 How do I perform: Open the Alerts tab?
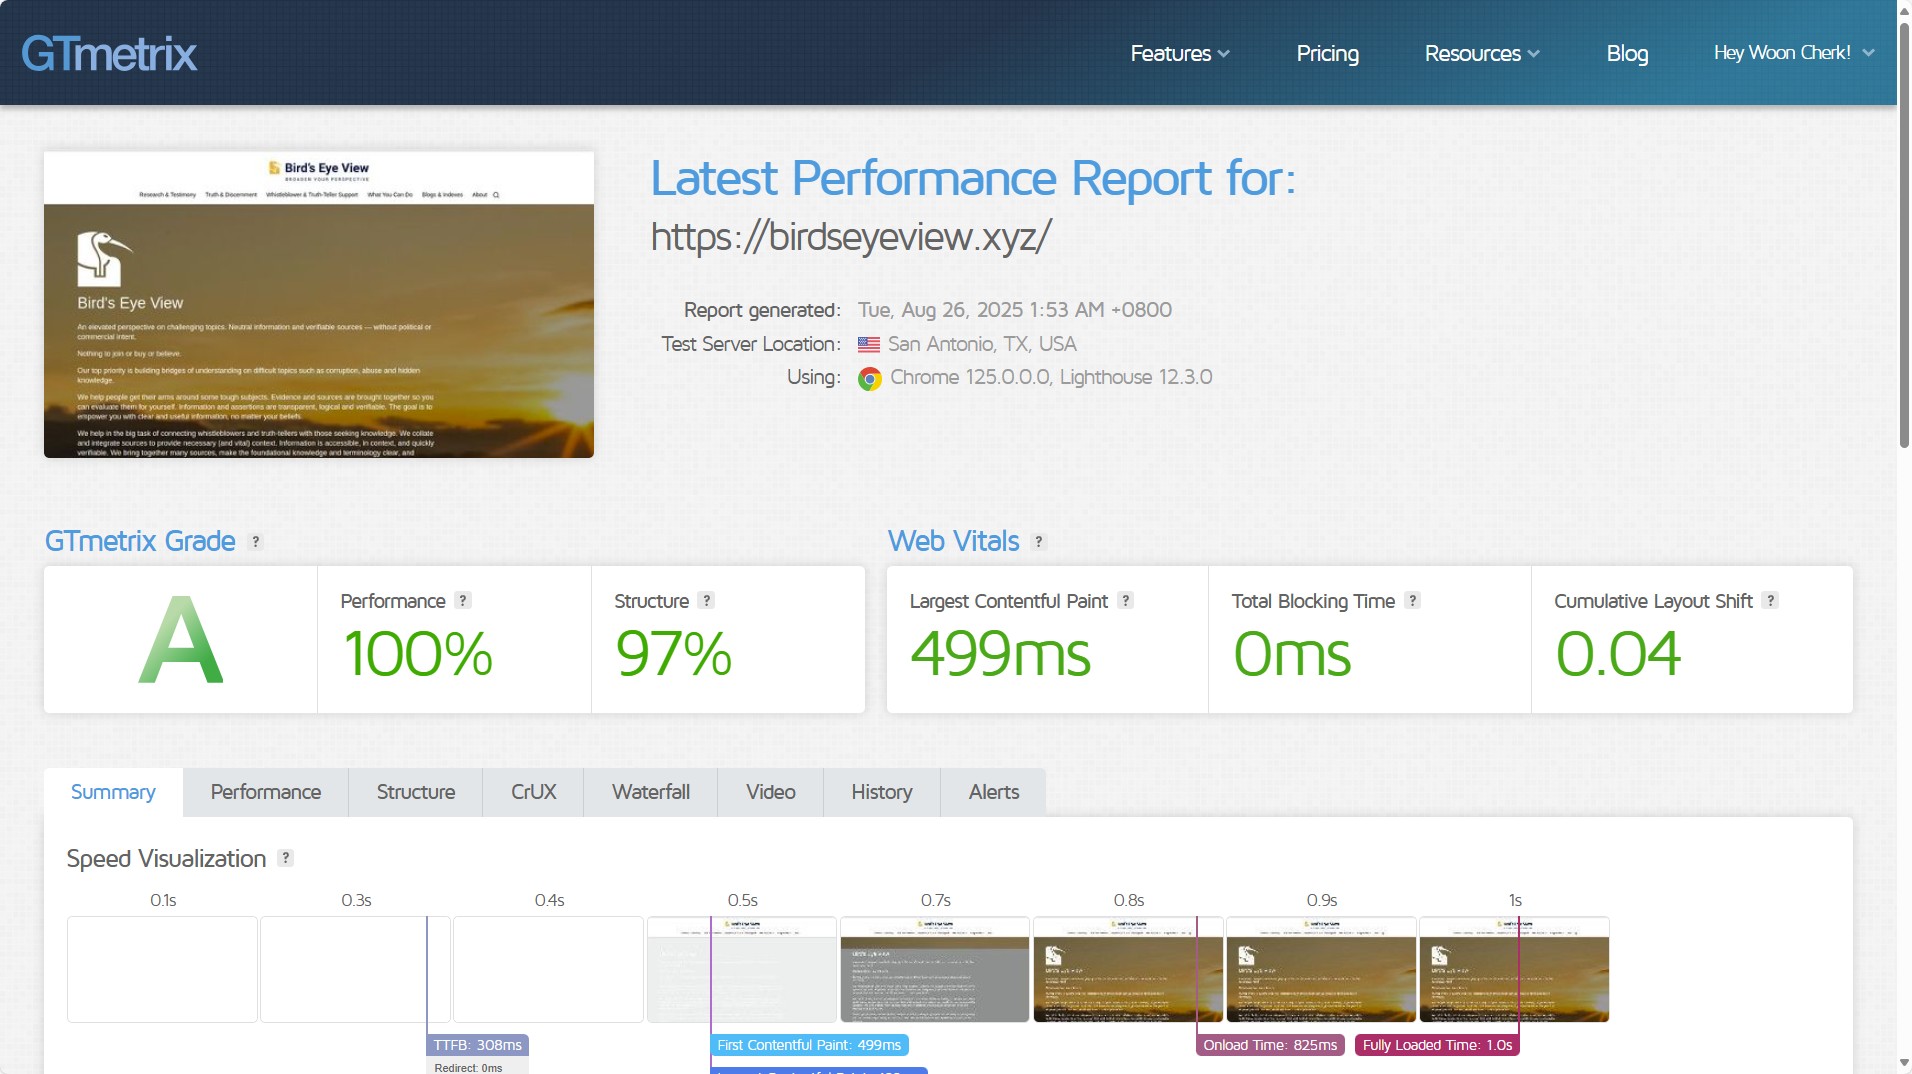(994, 792)
